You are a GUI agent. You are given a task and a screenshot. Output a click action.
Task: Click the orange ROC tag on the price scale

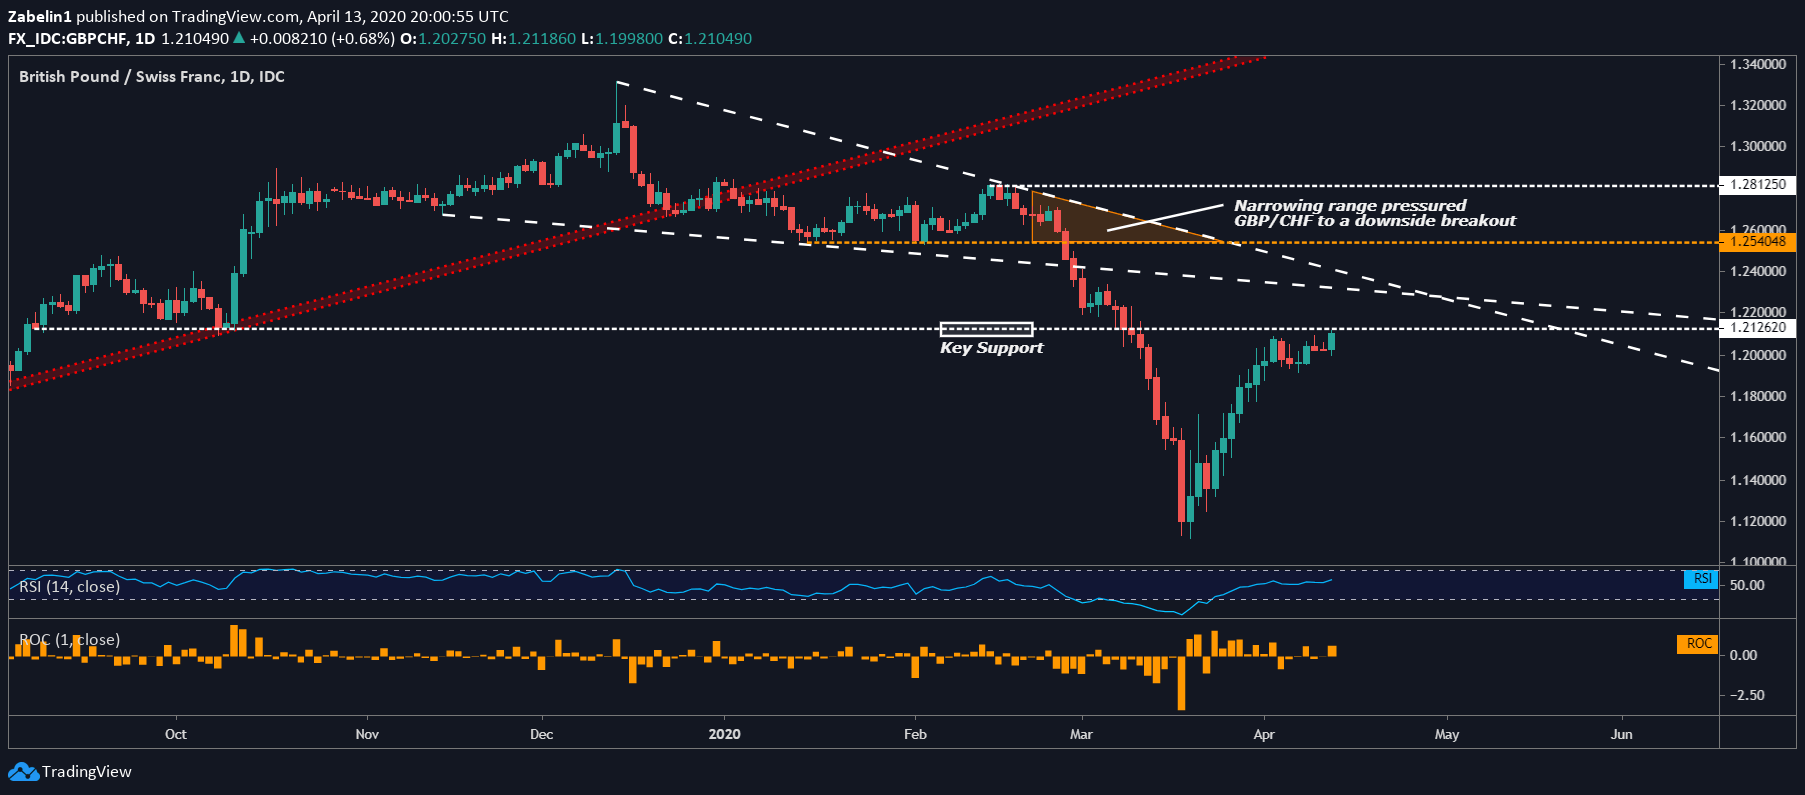click(1697, 644)
